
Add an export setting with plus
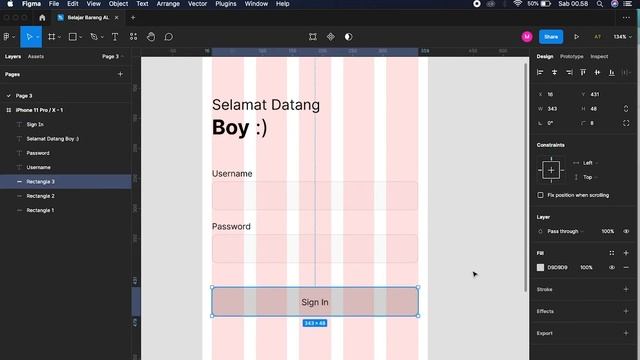click(626, 333)
